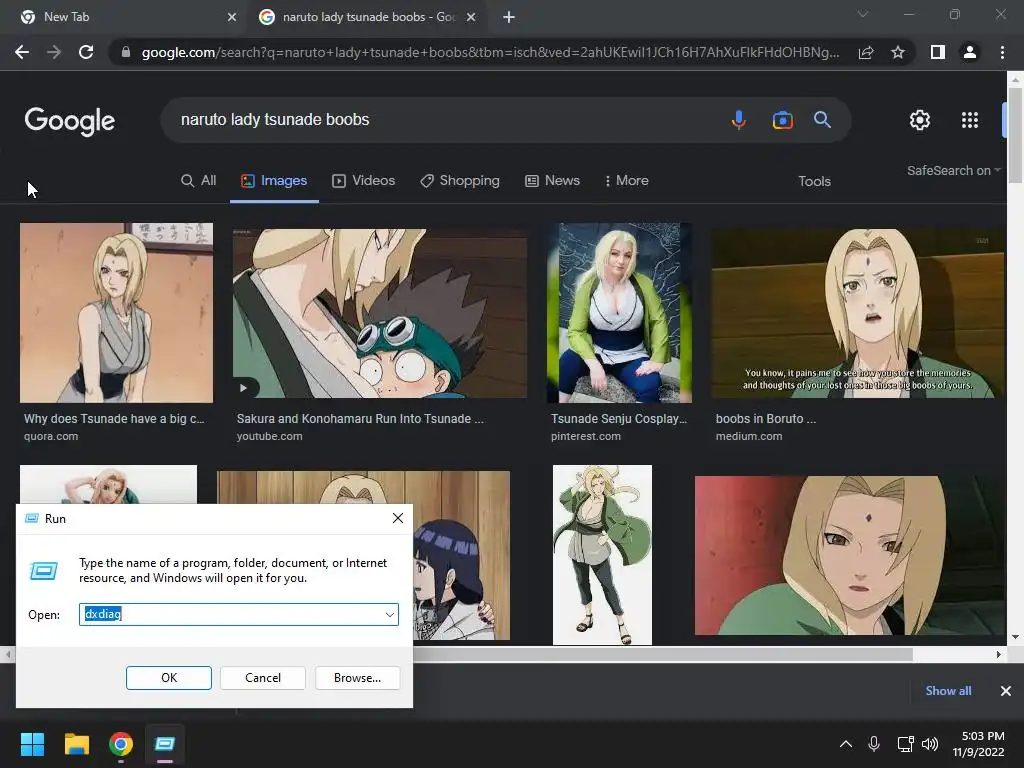The height and width of the screenshot is (768, 1024).
Task: Click the padlock site info icon
Action: click(126, 52)
